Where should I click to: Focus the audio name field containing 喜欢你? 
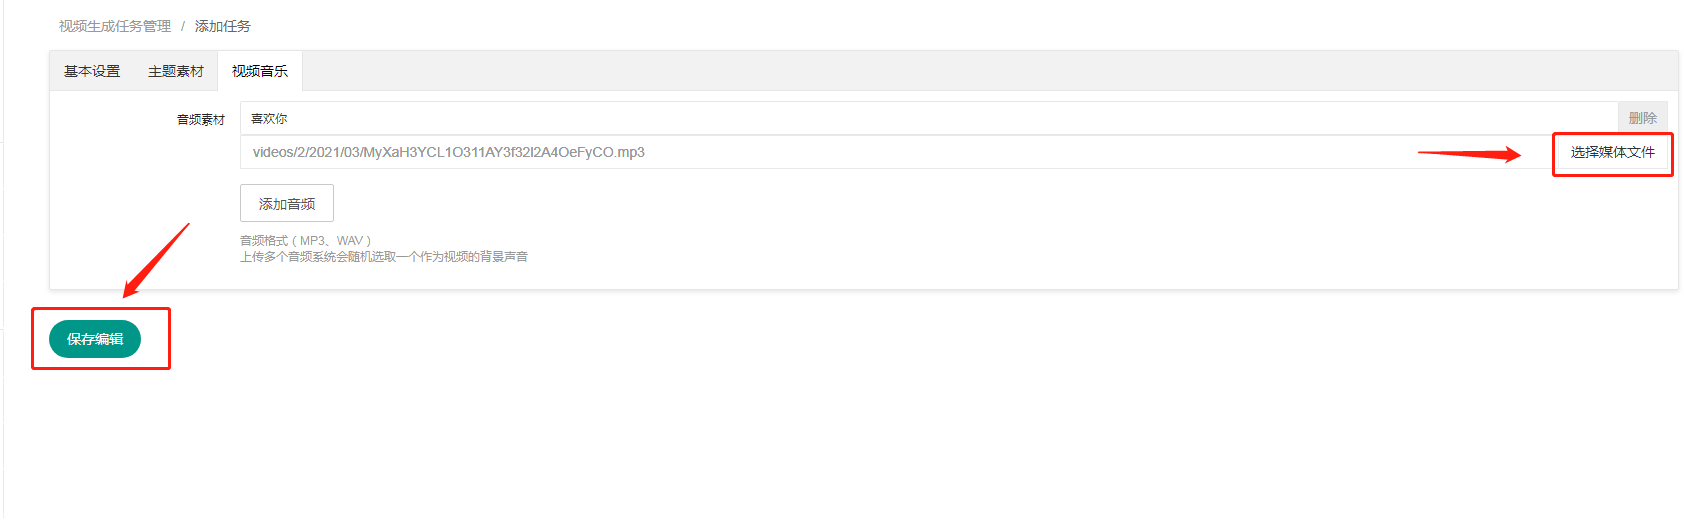pyautogui.click(x=900, y=118)
